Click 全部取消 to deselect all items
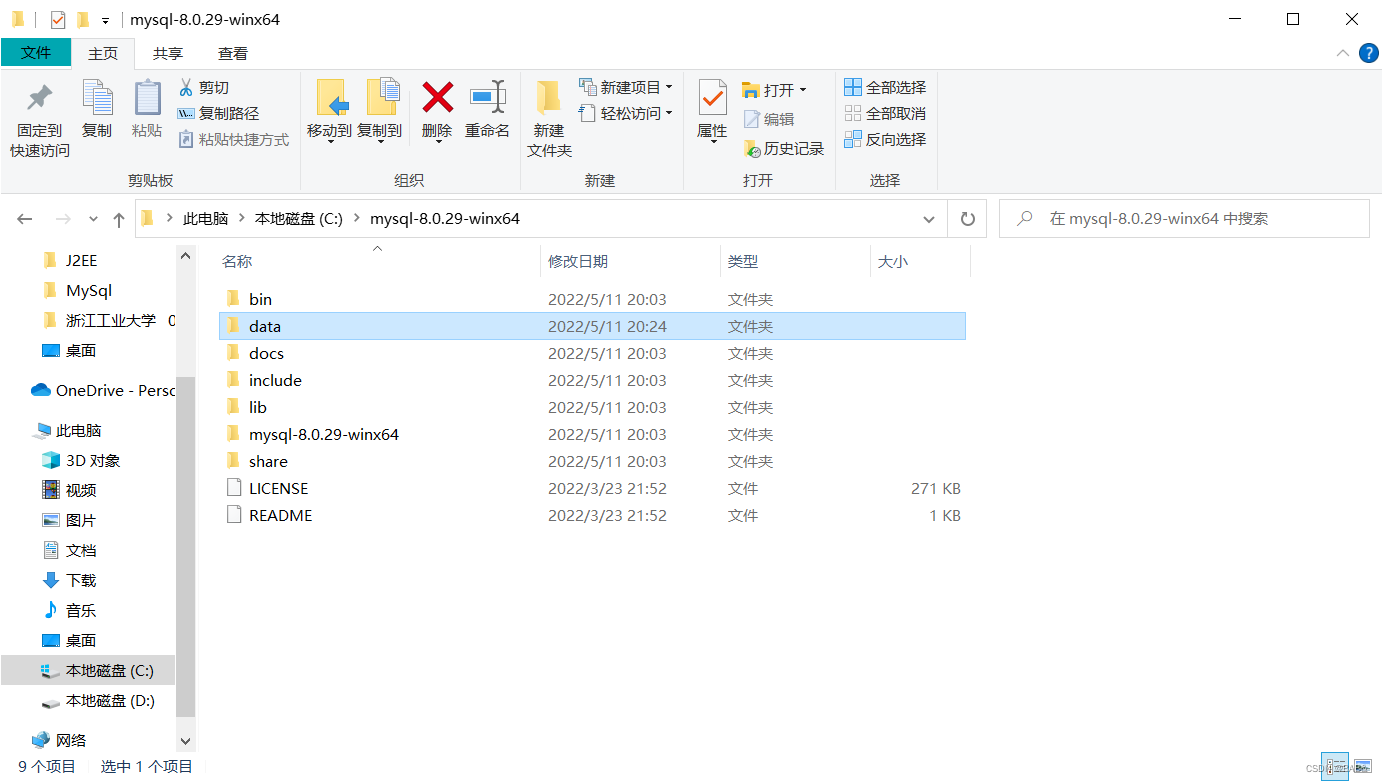This screenshot has width=1383, height=782. click(x=885, y=113)
